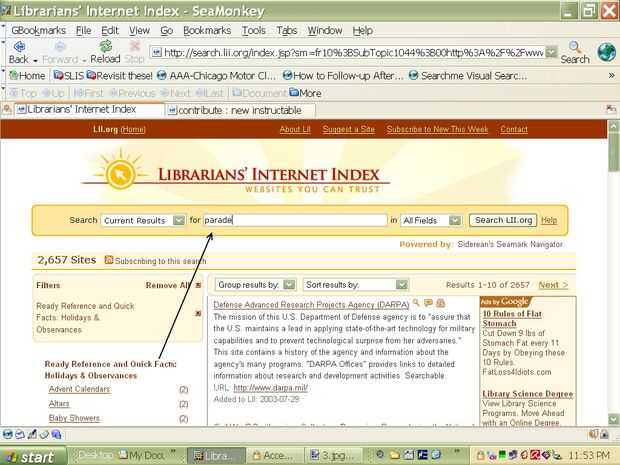Screen dimensions: 620x465
Task: Click the Reload icon
Action: (x=105, y=46)
